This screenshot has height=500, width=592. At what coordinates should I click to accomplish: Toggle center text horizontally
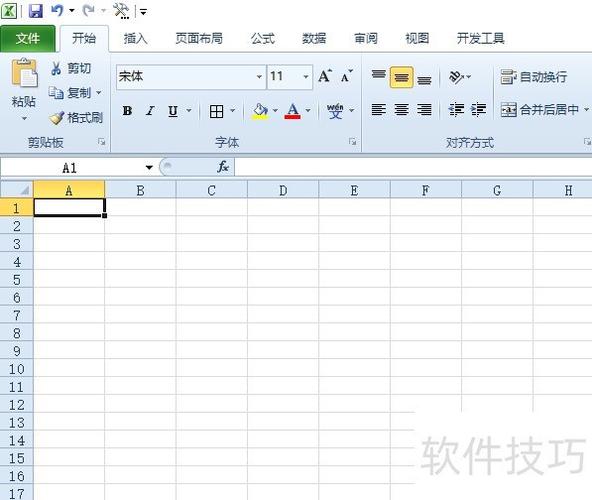pyautogui.click(x=401, y=110)
